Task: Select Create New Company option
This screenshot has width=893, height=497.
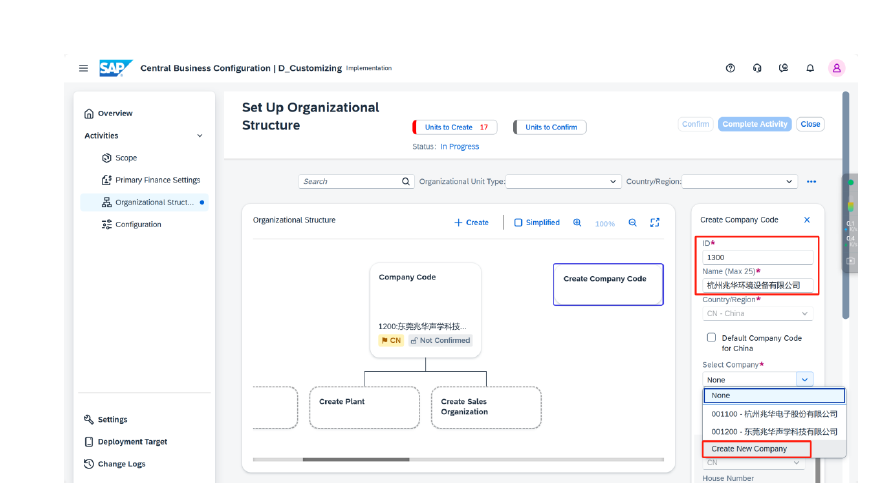Action: [x=749, y=449]
